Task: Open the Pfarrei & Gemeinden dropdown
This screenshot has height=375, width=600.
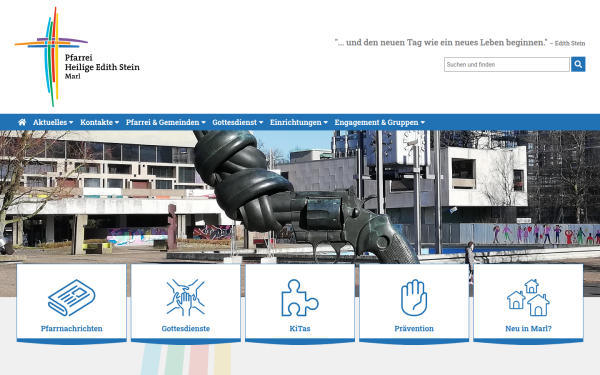Action: 166,122
